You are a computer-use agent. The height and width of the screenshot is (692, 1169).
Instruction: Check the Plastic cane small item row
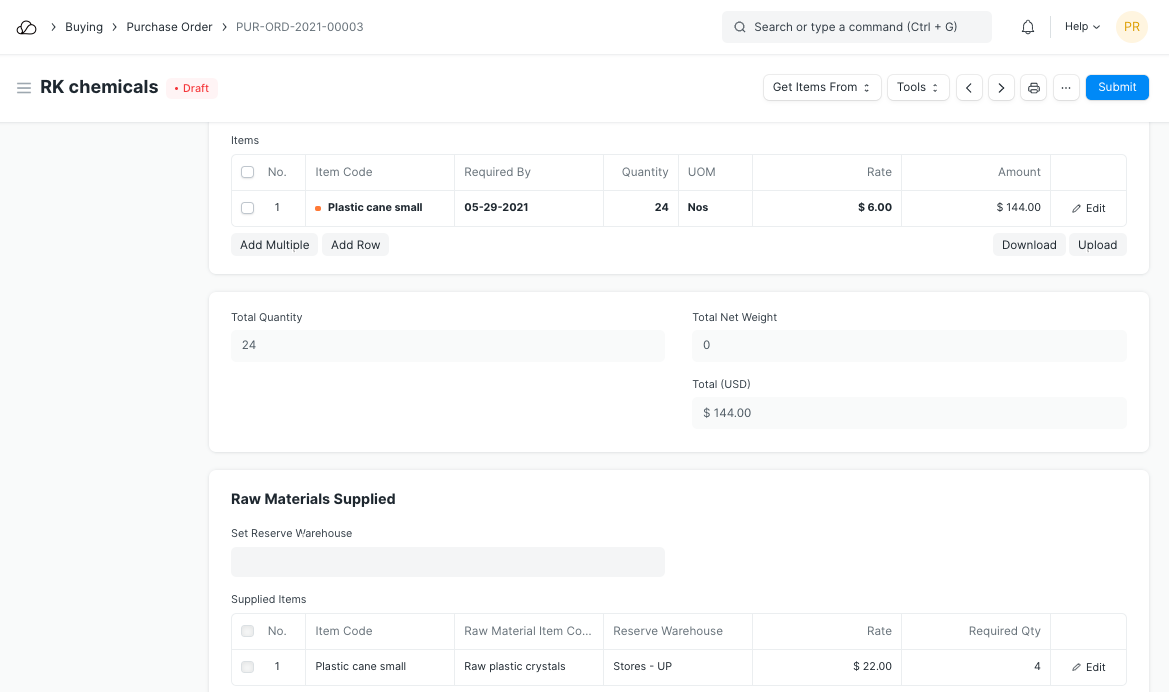click(x=248, y=208)
